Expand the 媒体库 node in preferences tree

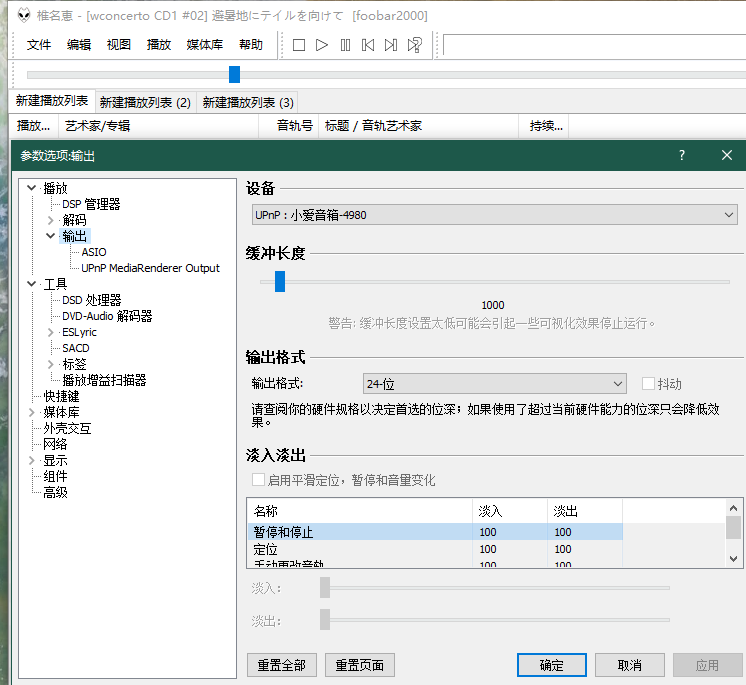coord(33,412)
